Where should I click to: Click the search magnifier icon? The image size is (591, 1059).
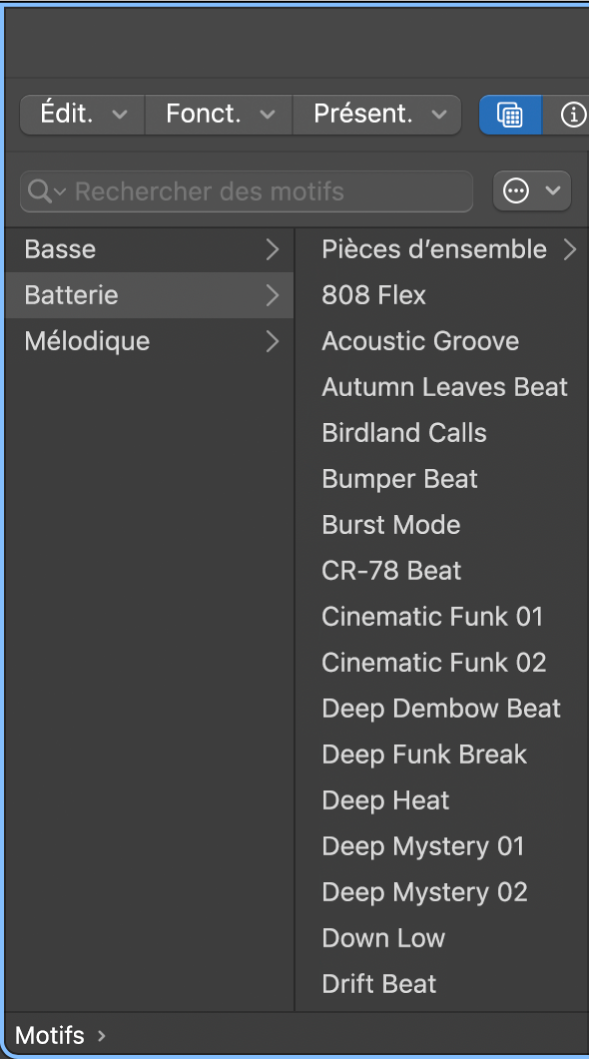pos(39,192)
